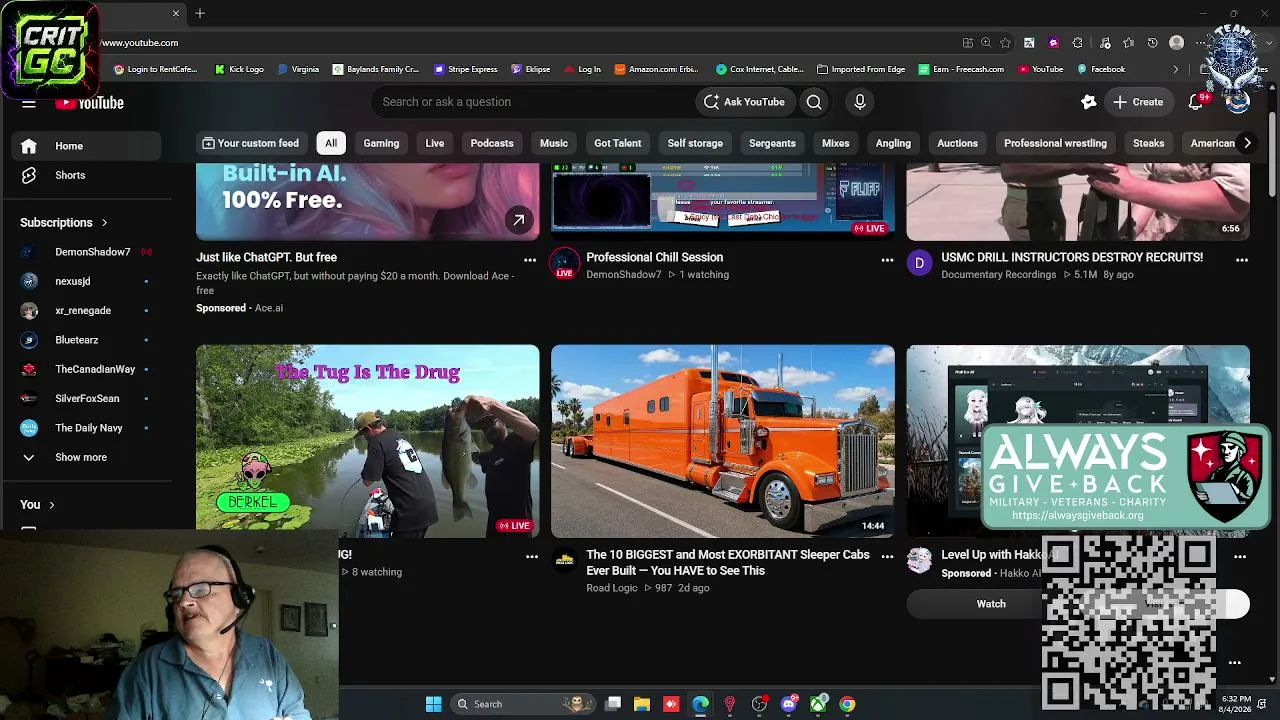Screen dimensions: 1280x720
Task: Open The Daily Navy subscription
Action: tap(86, 428)
